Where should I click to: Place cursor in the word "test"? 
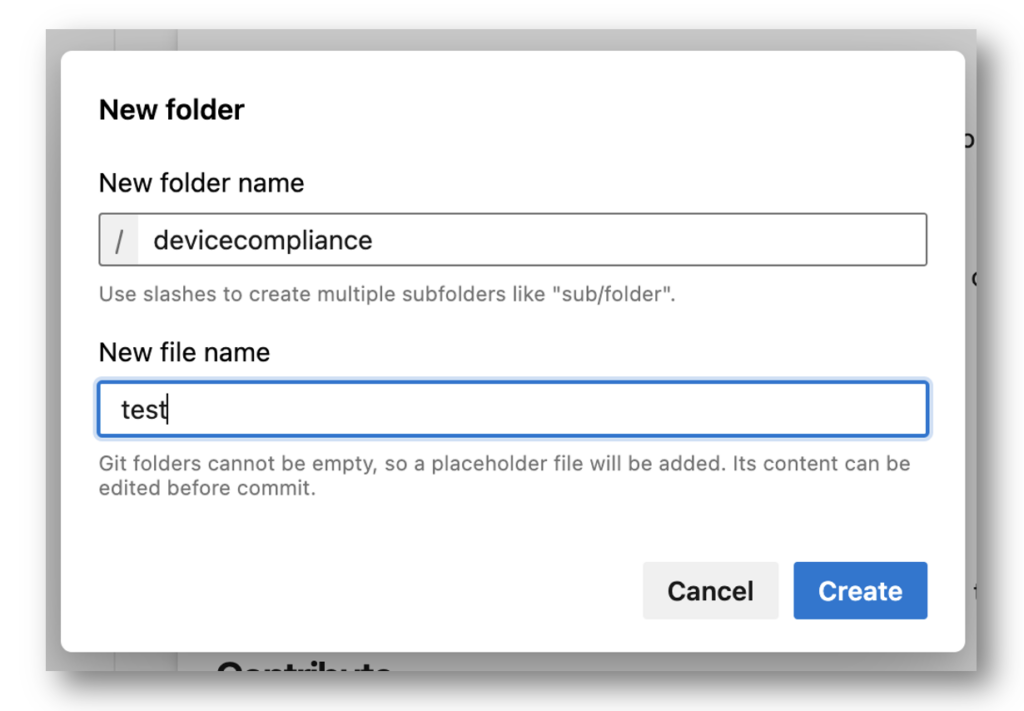pyautogui.click(x=144, y=410)
